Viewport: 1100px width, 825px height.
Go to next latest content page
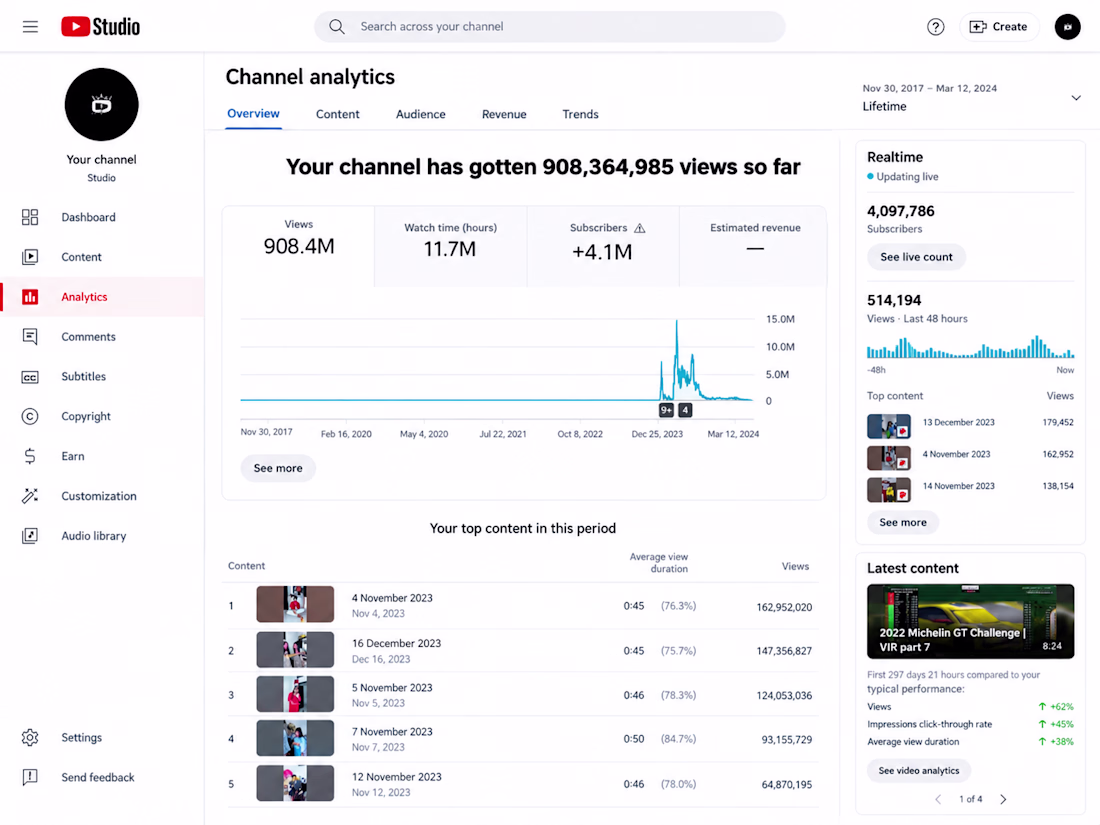1003,799
